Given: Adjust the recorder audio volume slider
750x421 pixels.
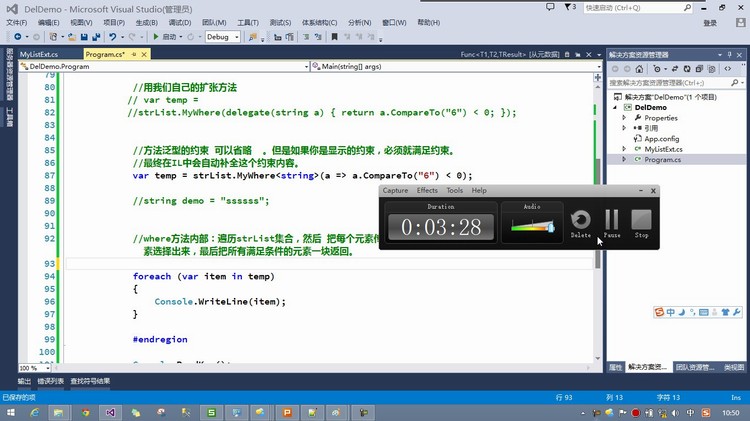Looking at the screenshot, I should click(x=549, y=227).
